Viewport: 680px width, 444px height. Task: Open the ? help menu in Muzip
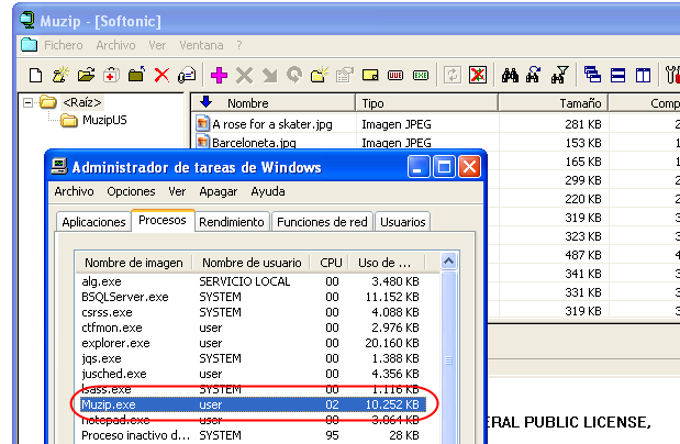click(x=239, y=45)
